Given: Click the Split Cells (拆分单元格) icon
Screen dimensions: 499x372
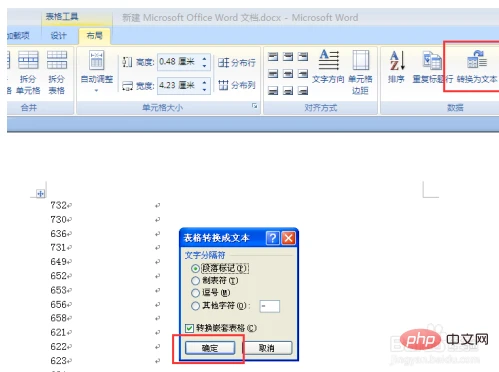Looking at the screenshot, I should [x=28, y=61].
